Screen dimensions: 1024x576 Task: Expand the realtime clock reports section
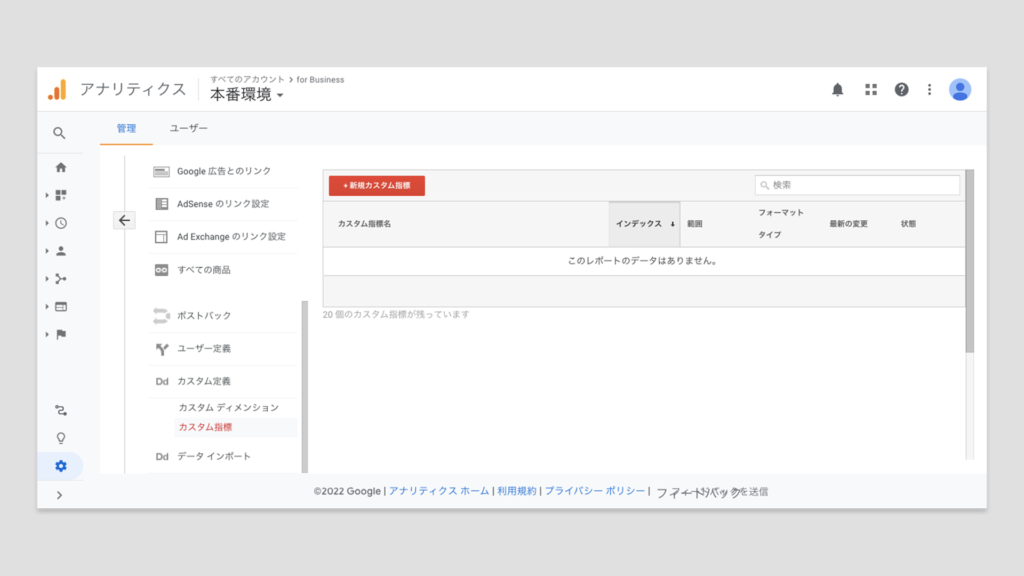(61, 224)
